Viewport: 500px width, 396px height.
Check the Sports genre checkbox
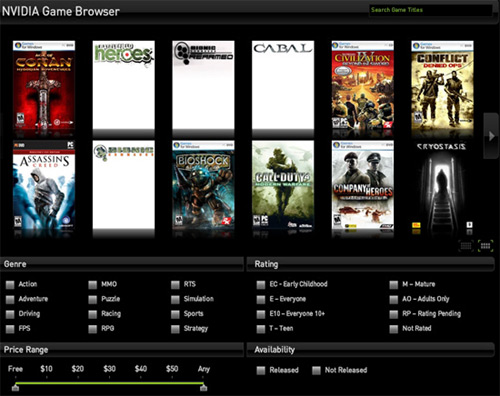tap(175, 314)
